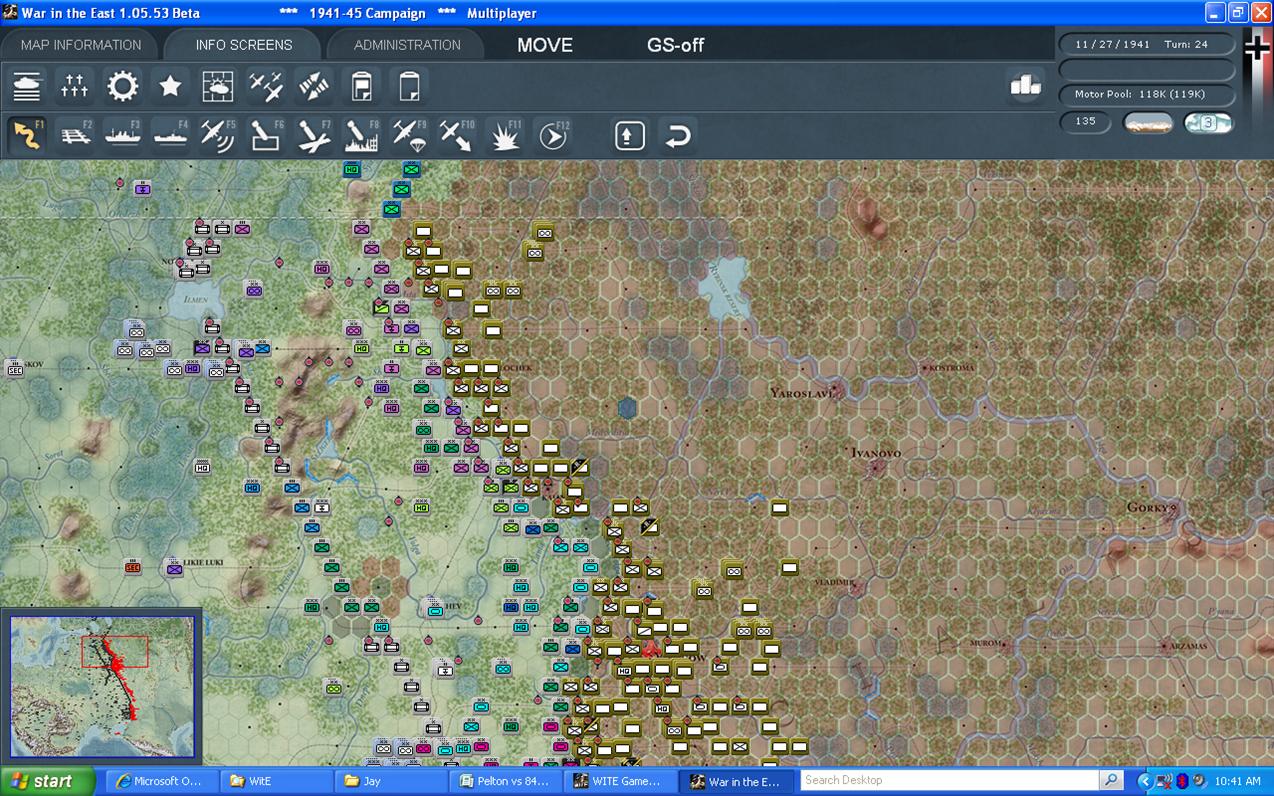
Task: Activate F8 bomb city mode
Action: pyautogui.click(x=361, y=135)
